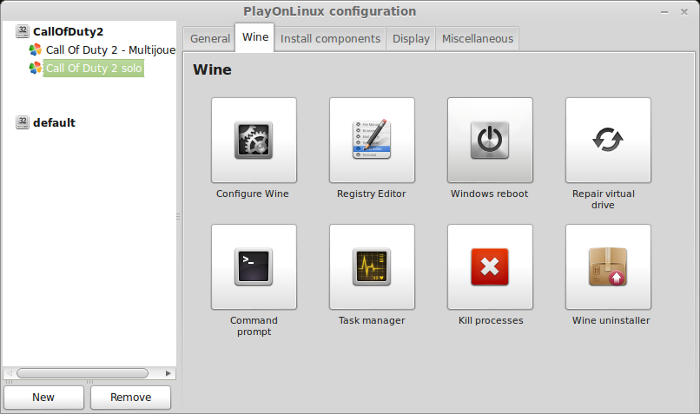Click the New button
This screenshot has height=414, width=700.
point(44,397)
